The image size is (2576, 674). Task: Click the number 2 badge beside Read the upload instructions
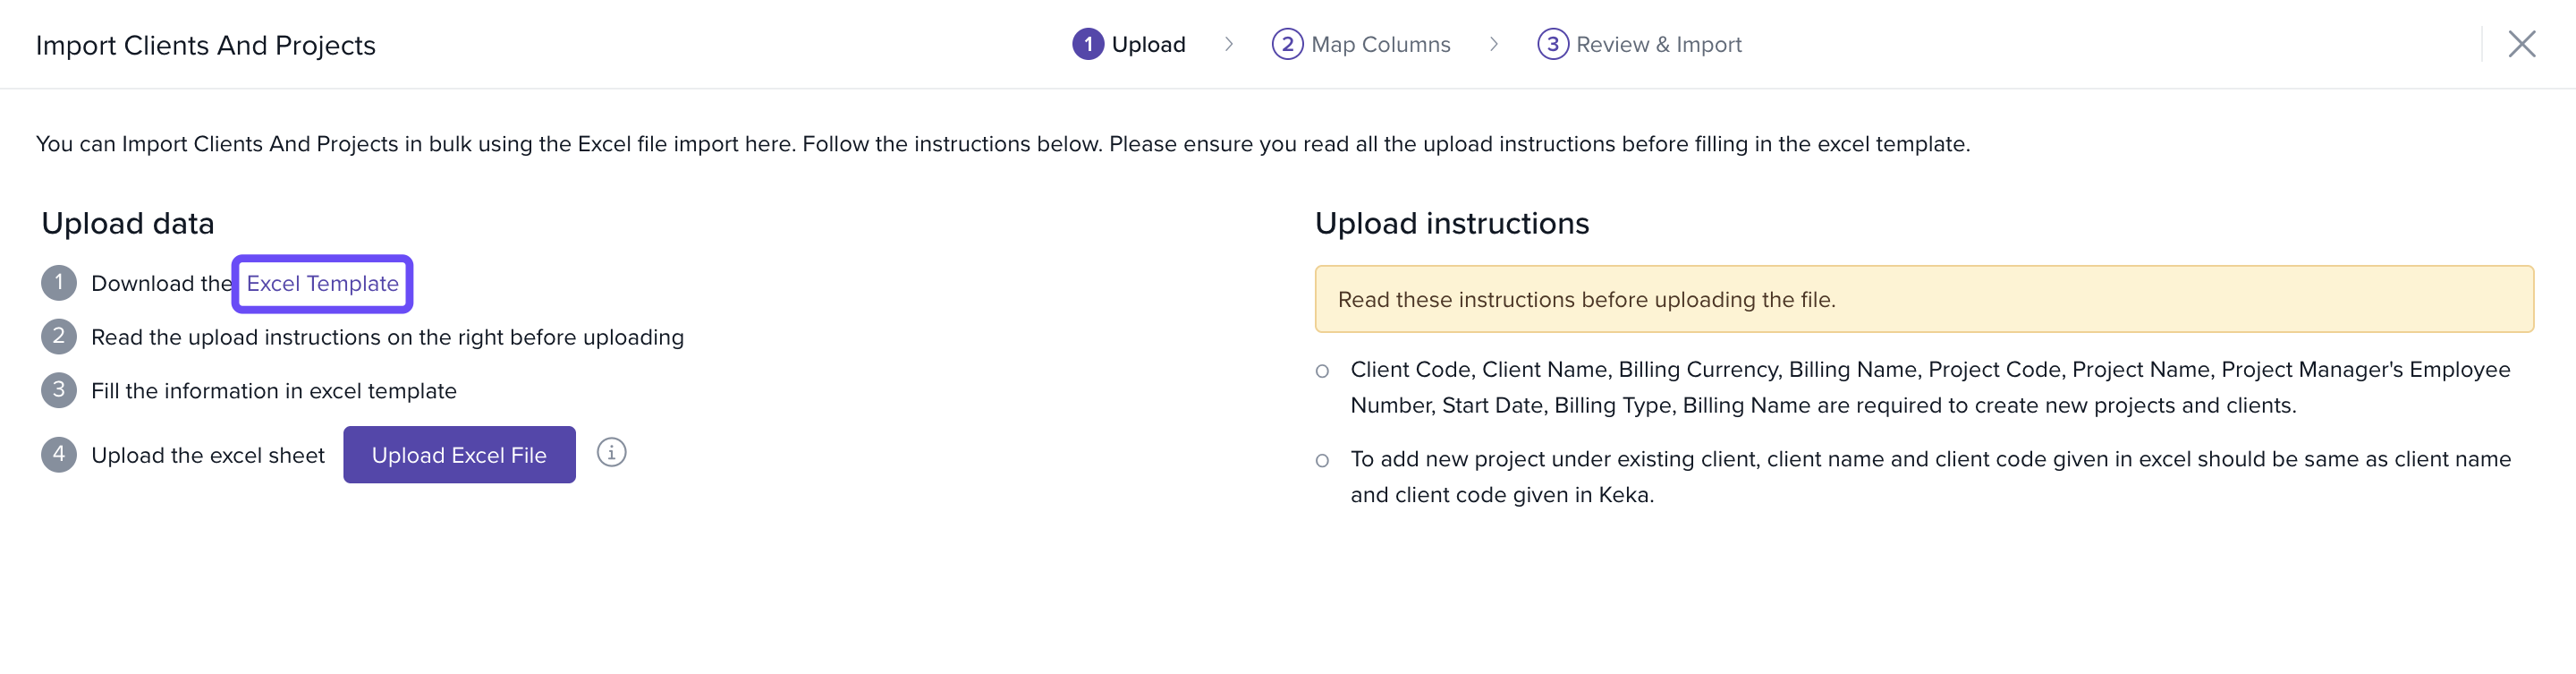pyautogui.click(x=59, y=337)
